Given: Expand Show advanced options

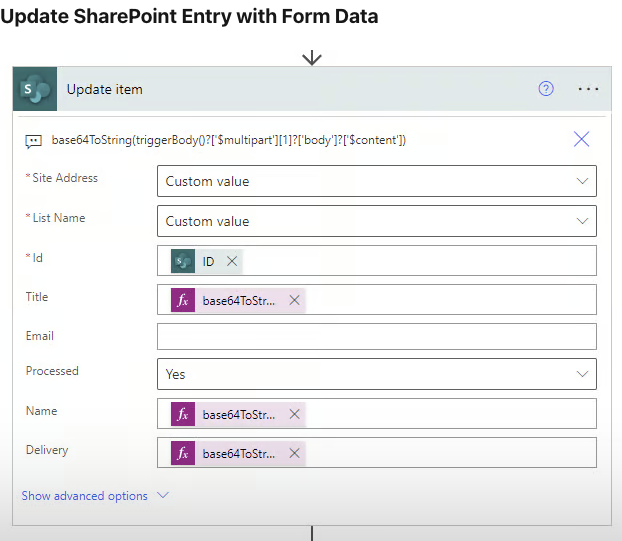Looking at the screenshot, I should click(x=84, y=496).
